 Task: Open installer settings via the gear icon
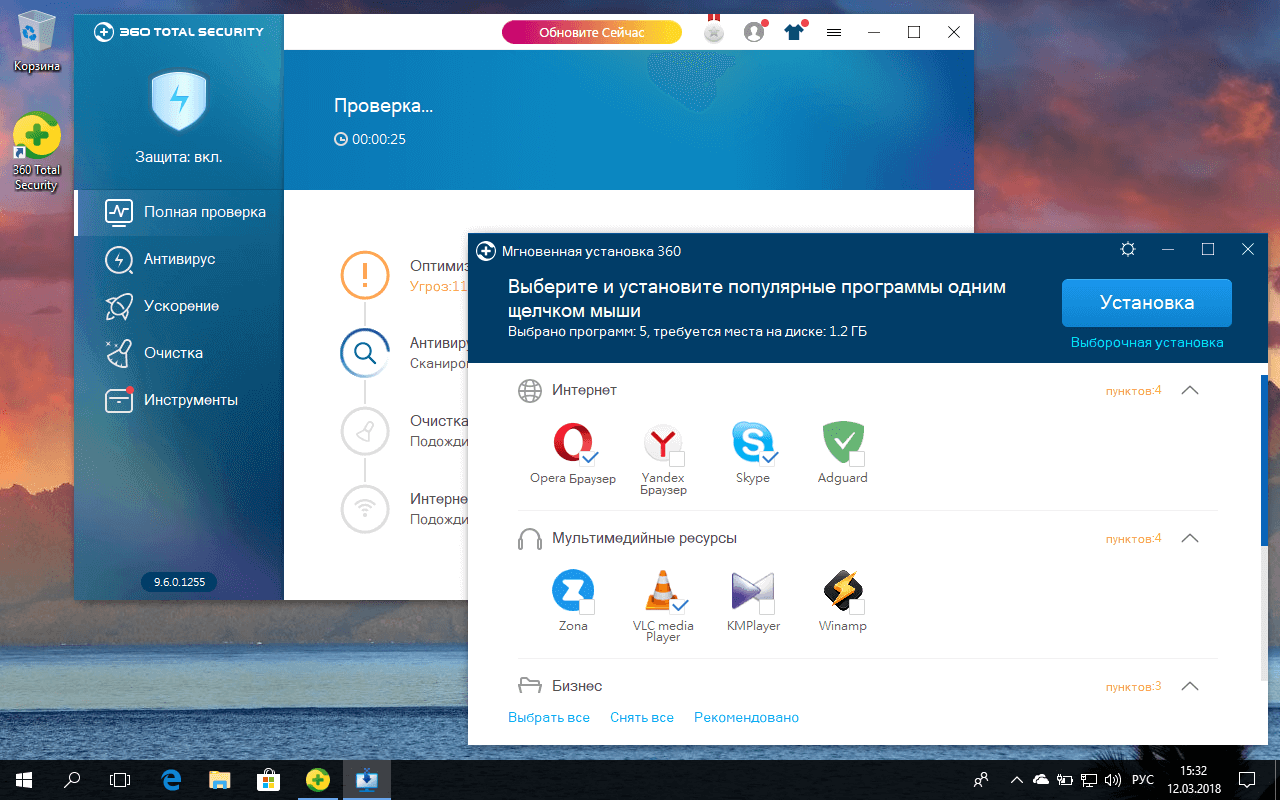[1128, 249]
